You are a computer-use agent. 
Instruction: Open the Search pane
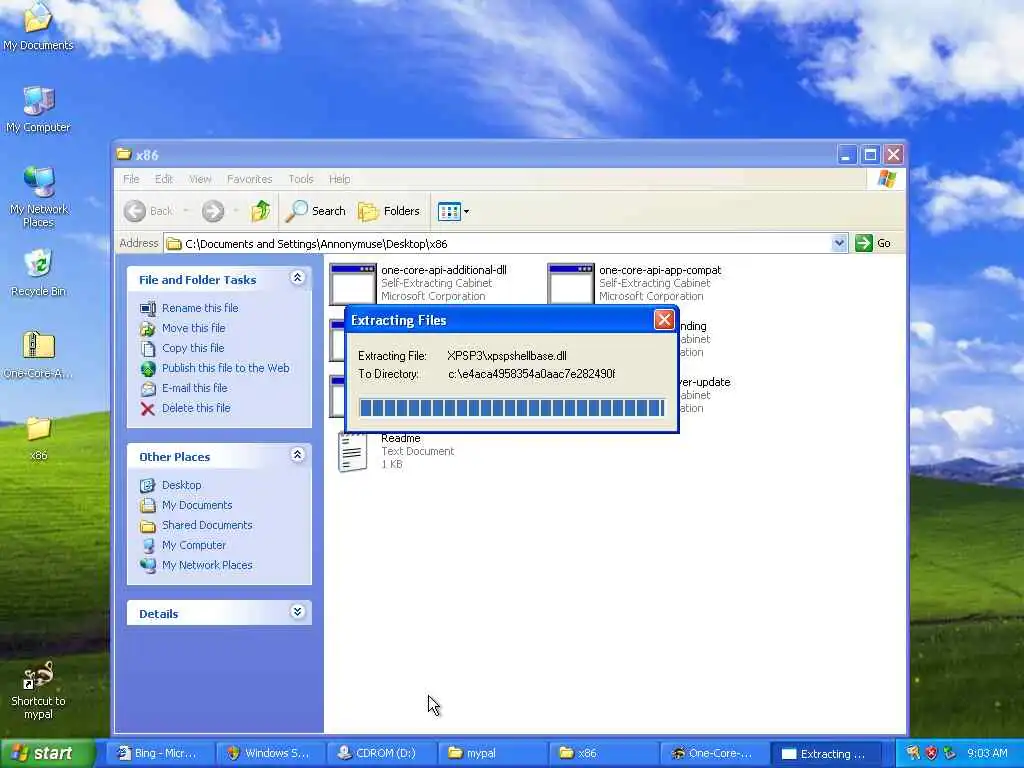(x=316, y=211)
